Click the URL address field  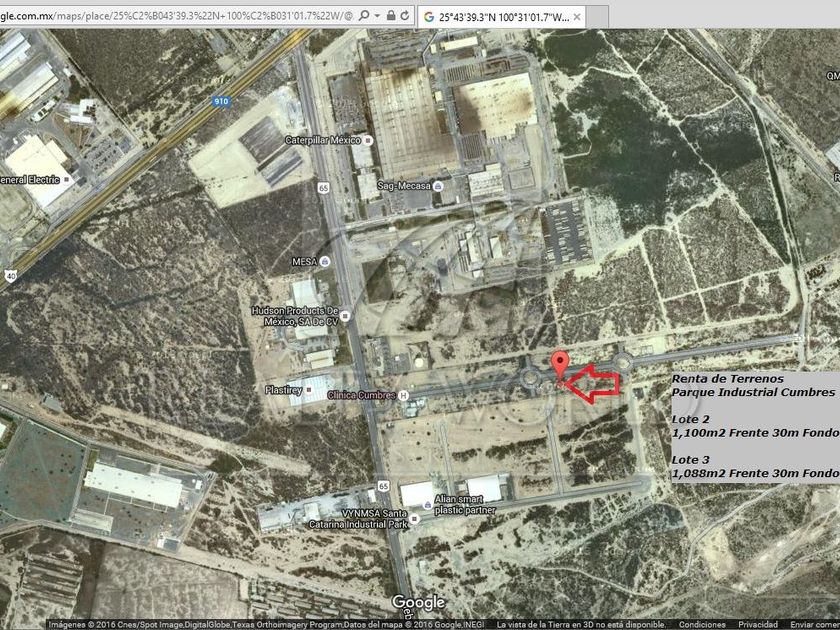click(x=177, y=16)
